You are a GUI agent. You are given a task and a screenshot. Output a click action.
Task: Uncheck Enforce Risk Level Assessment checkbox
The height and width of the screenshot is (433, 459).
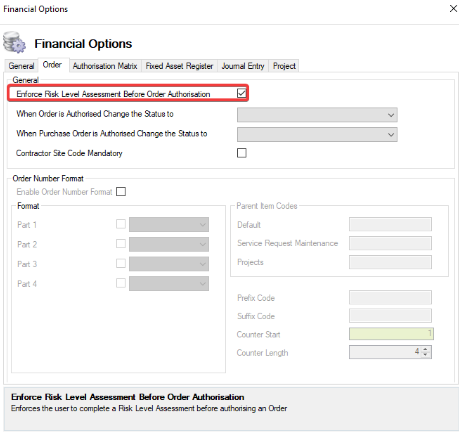pos(242,93)
